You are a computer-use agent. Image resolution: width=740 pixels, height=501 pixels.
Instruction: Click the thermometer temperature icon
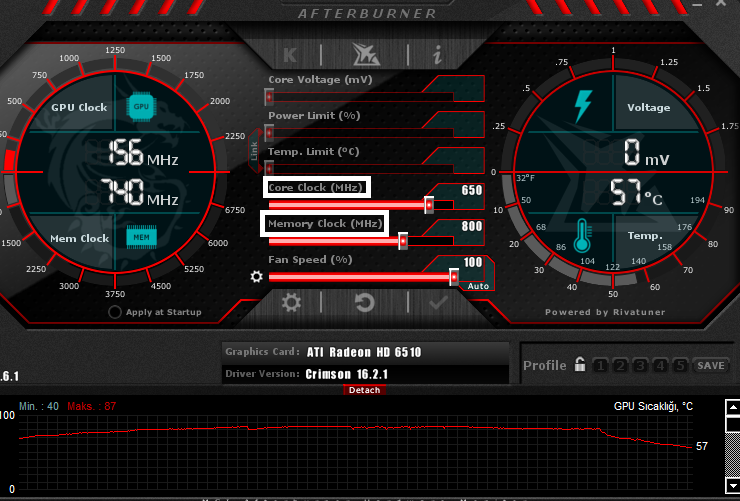pos(582,236)
